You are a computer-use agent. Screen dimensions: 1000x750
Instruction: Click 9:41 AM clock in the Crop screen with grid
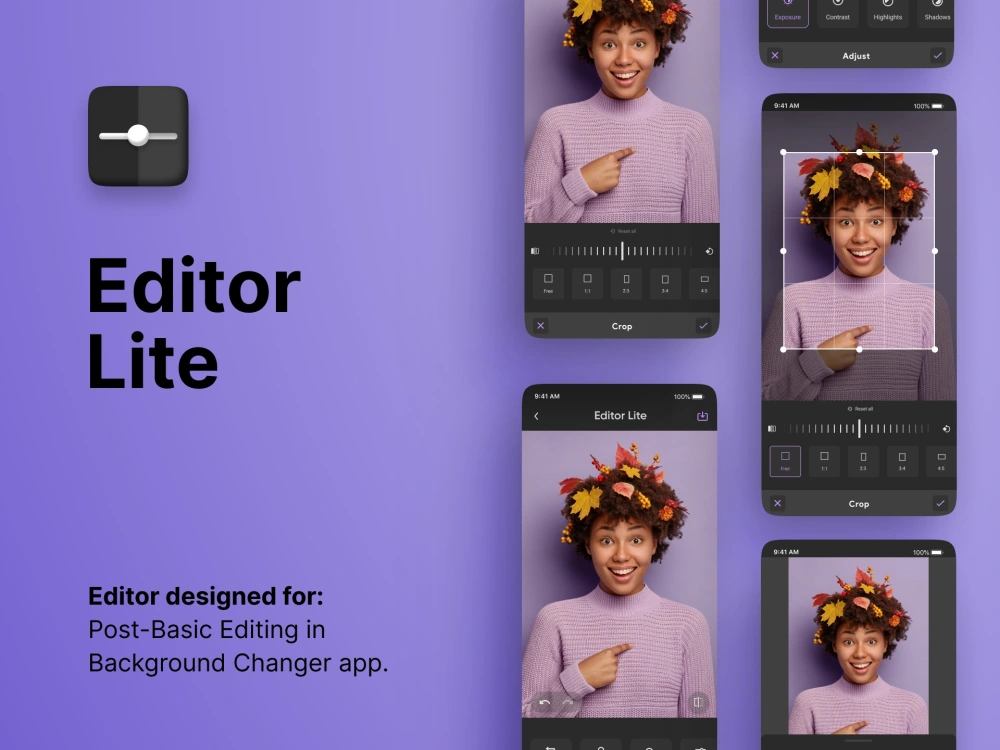tap(786, 106)
